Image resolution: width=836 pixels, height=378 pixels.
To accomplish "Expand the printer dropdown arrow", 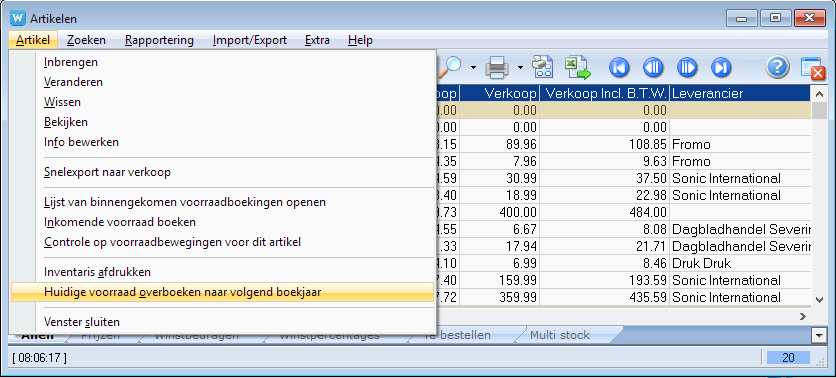I will click(520, 68).
